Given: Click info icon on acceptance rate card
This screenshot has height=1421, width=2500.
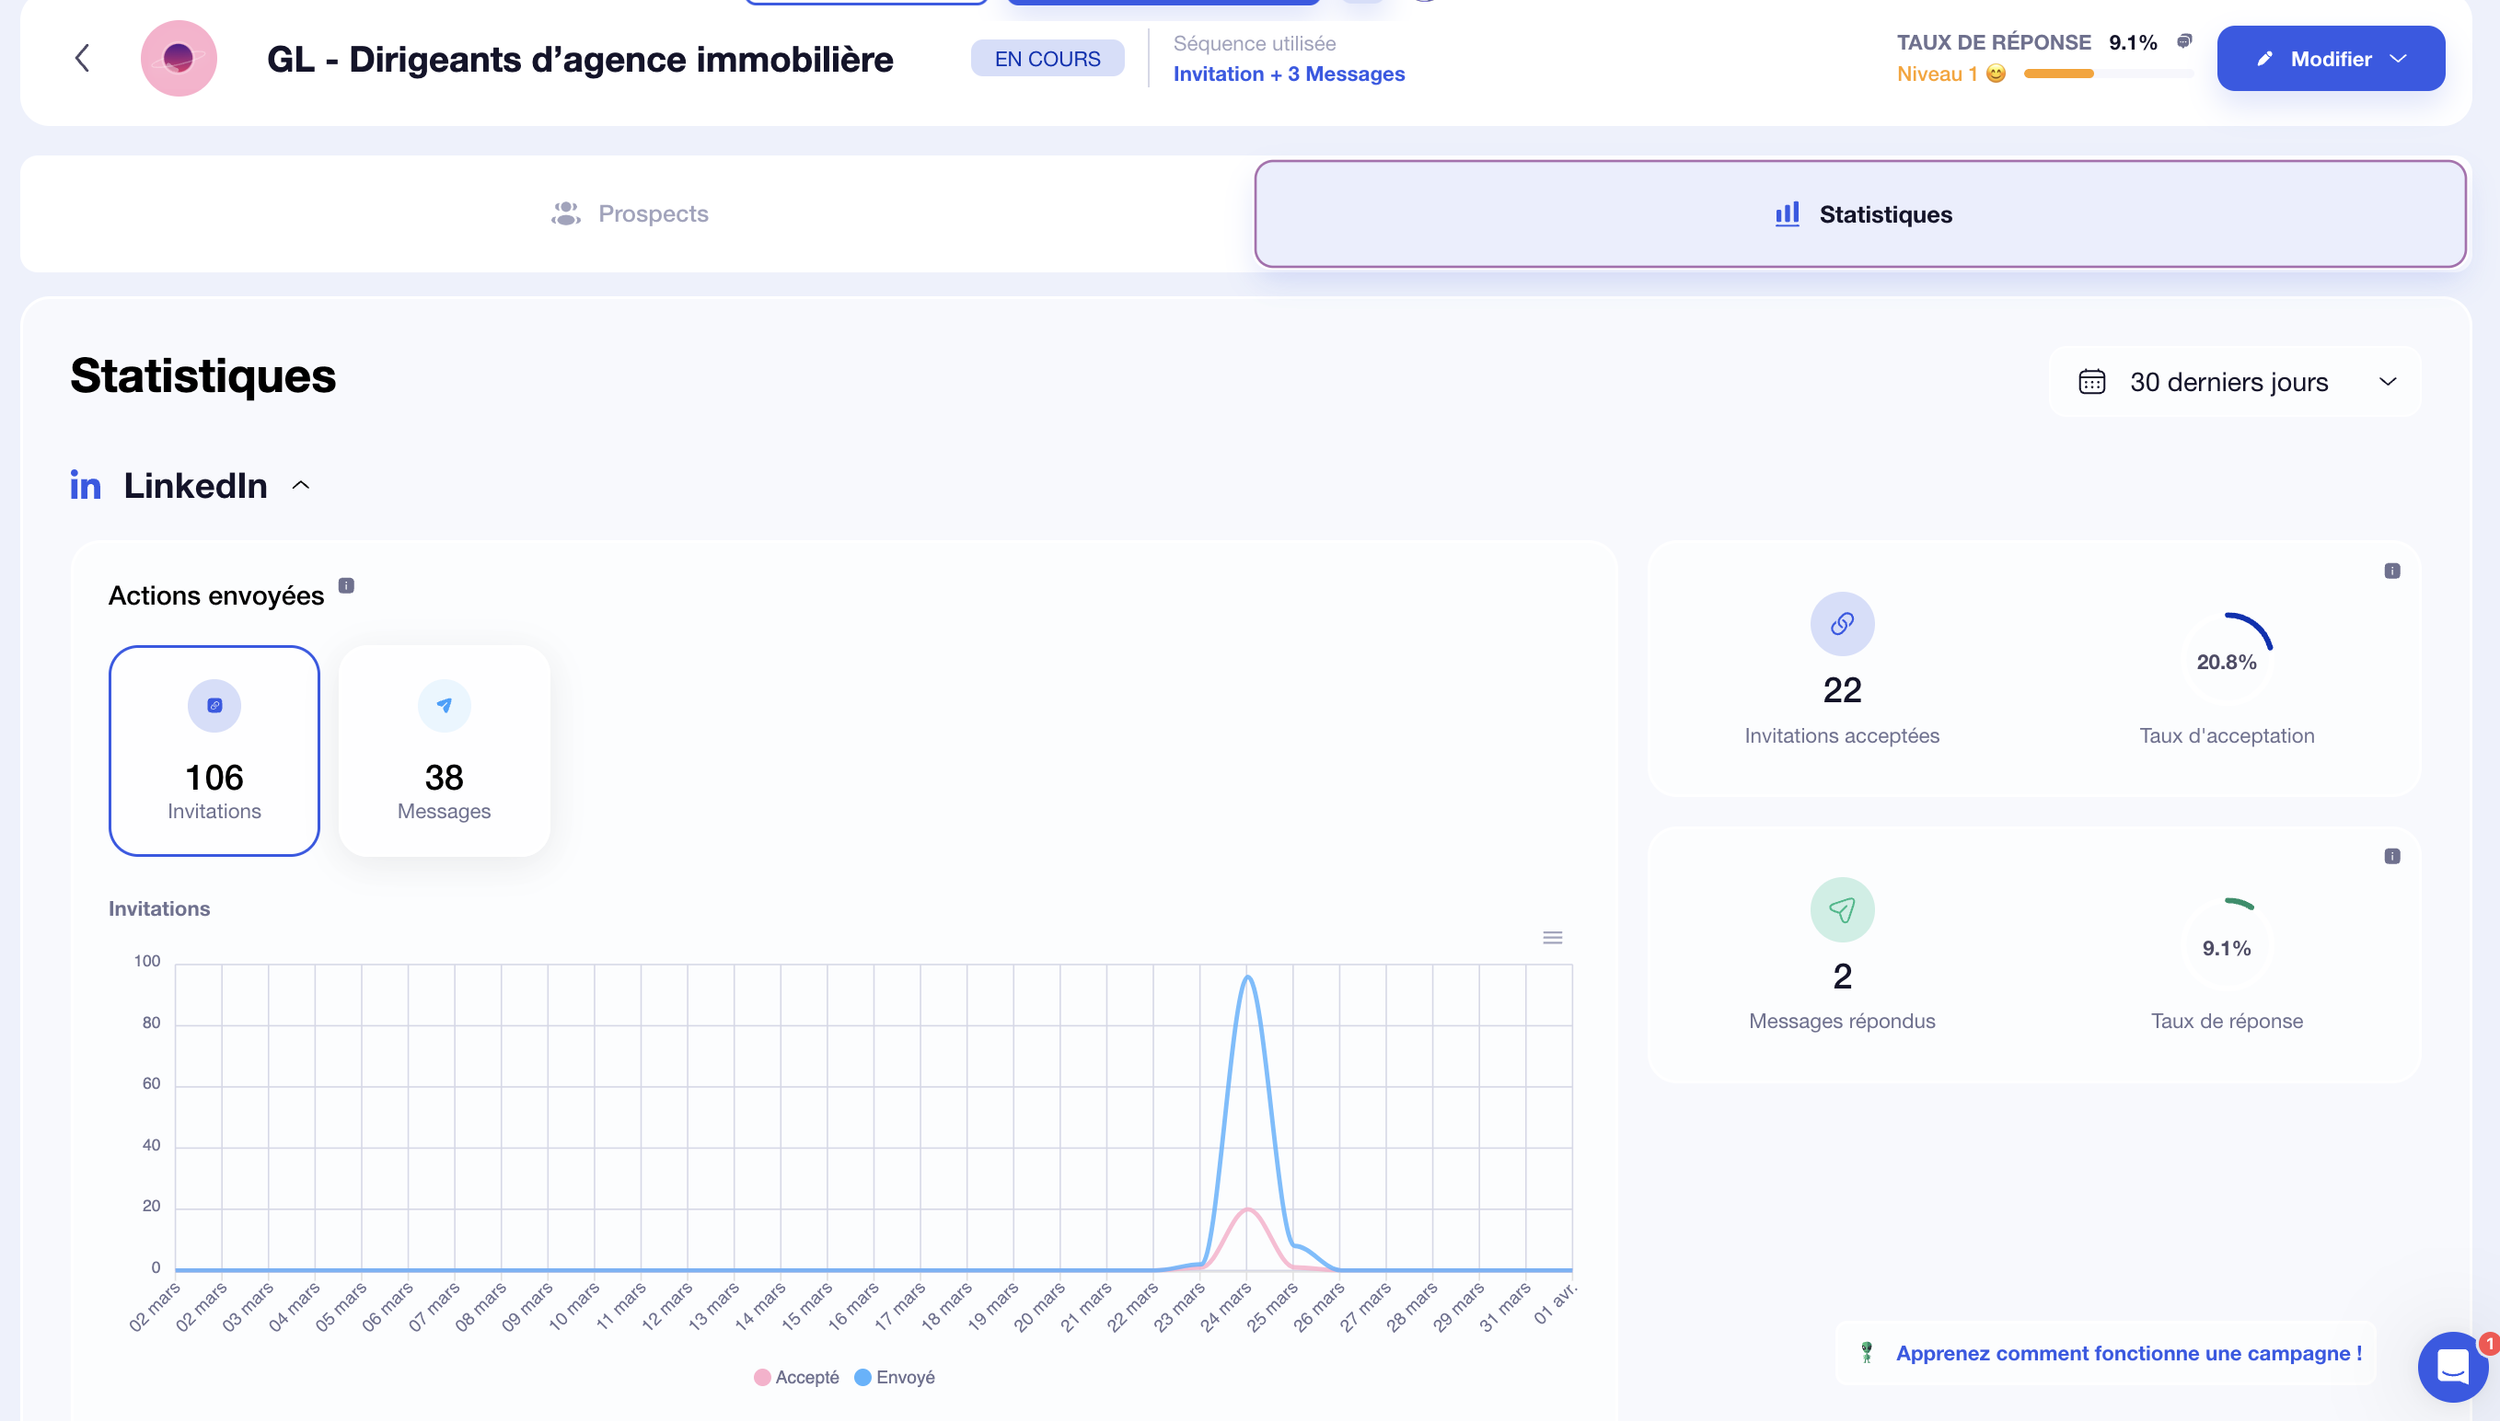Looking at the screenshot, I should [x=2392, y=571].
